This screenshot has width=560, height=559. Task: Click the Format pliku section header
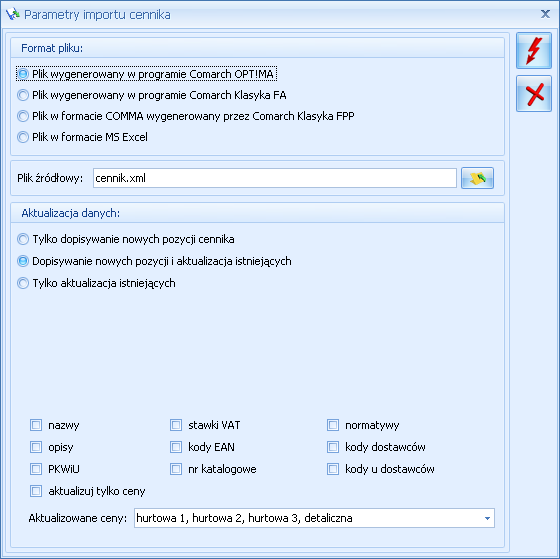point(257,48)
